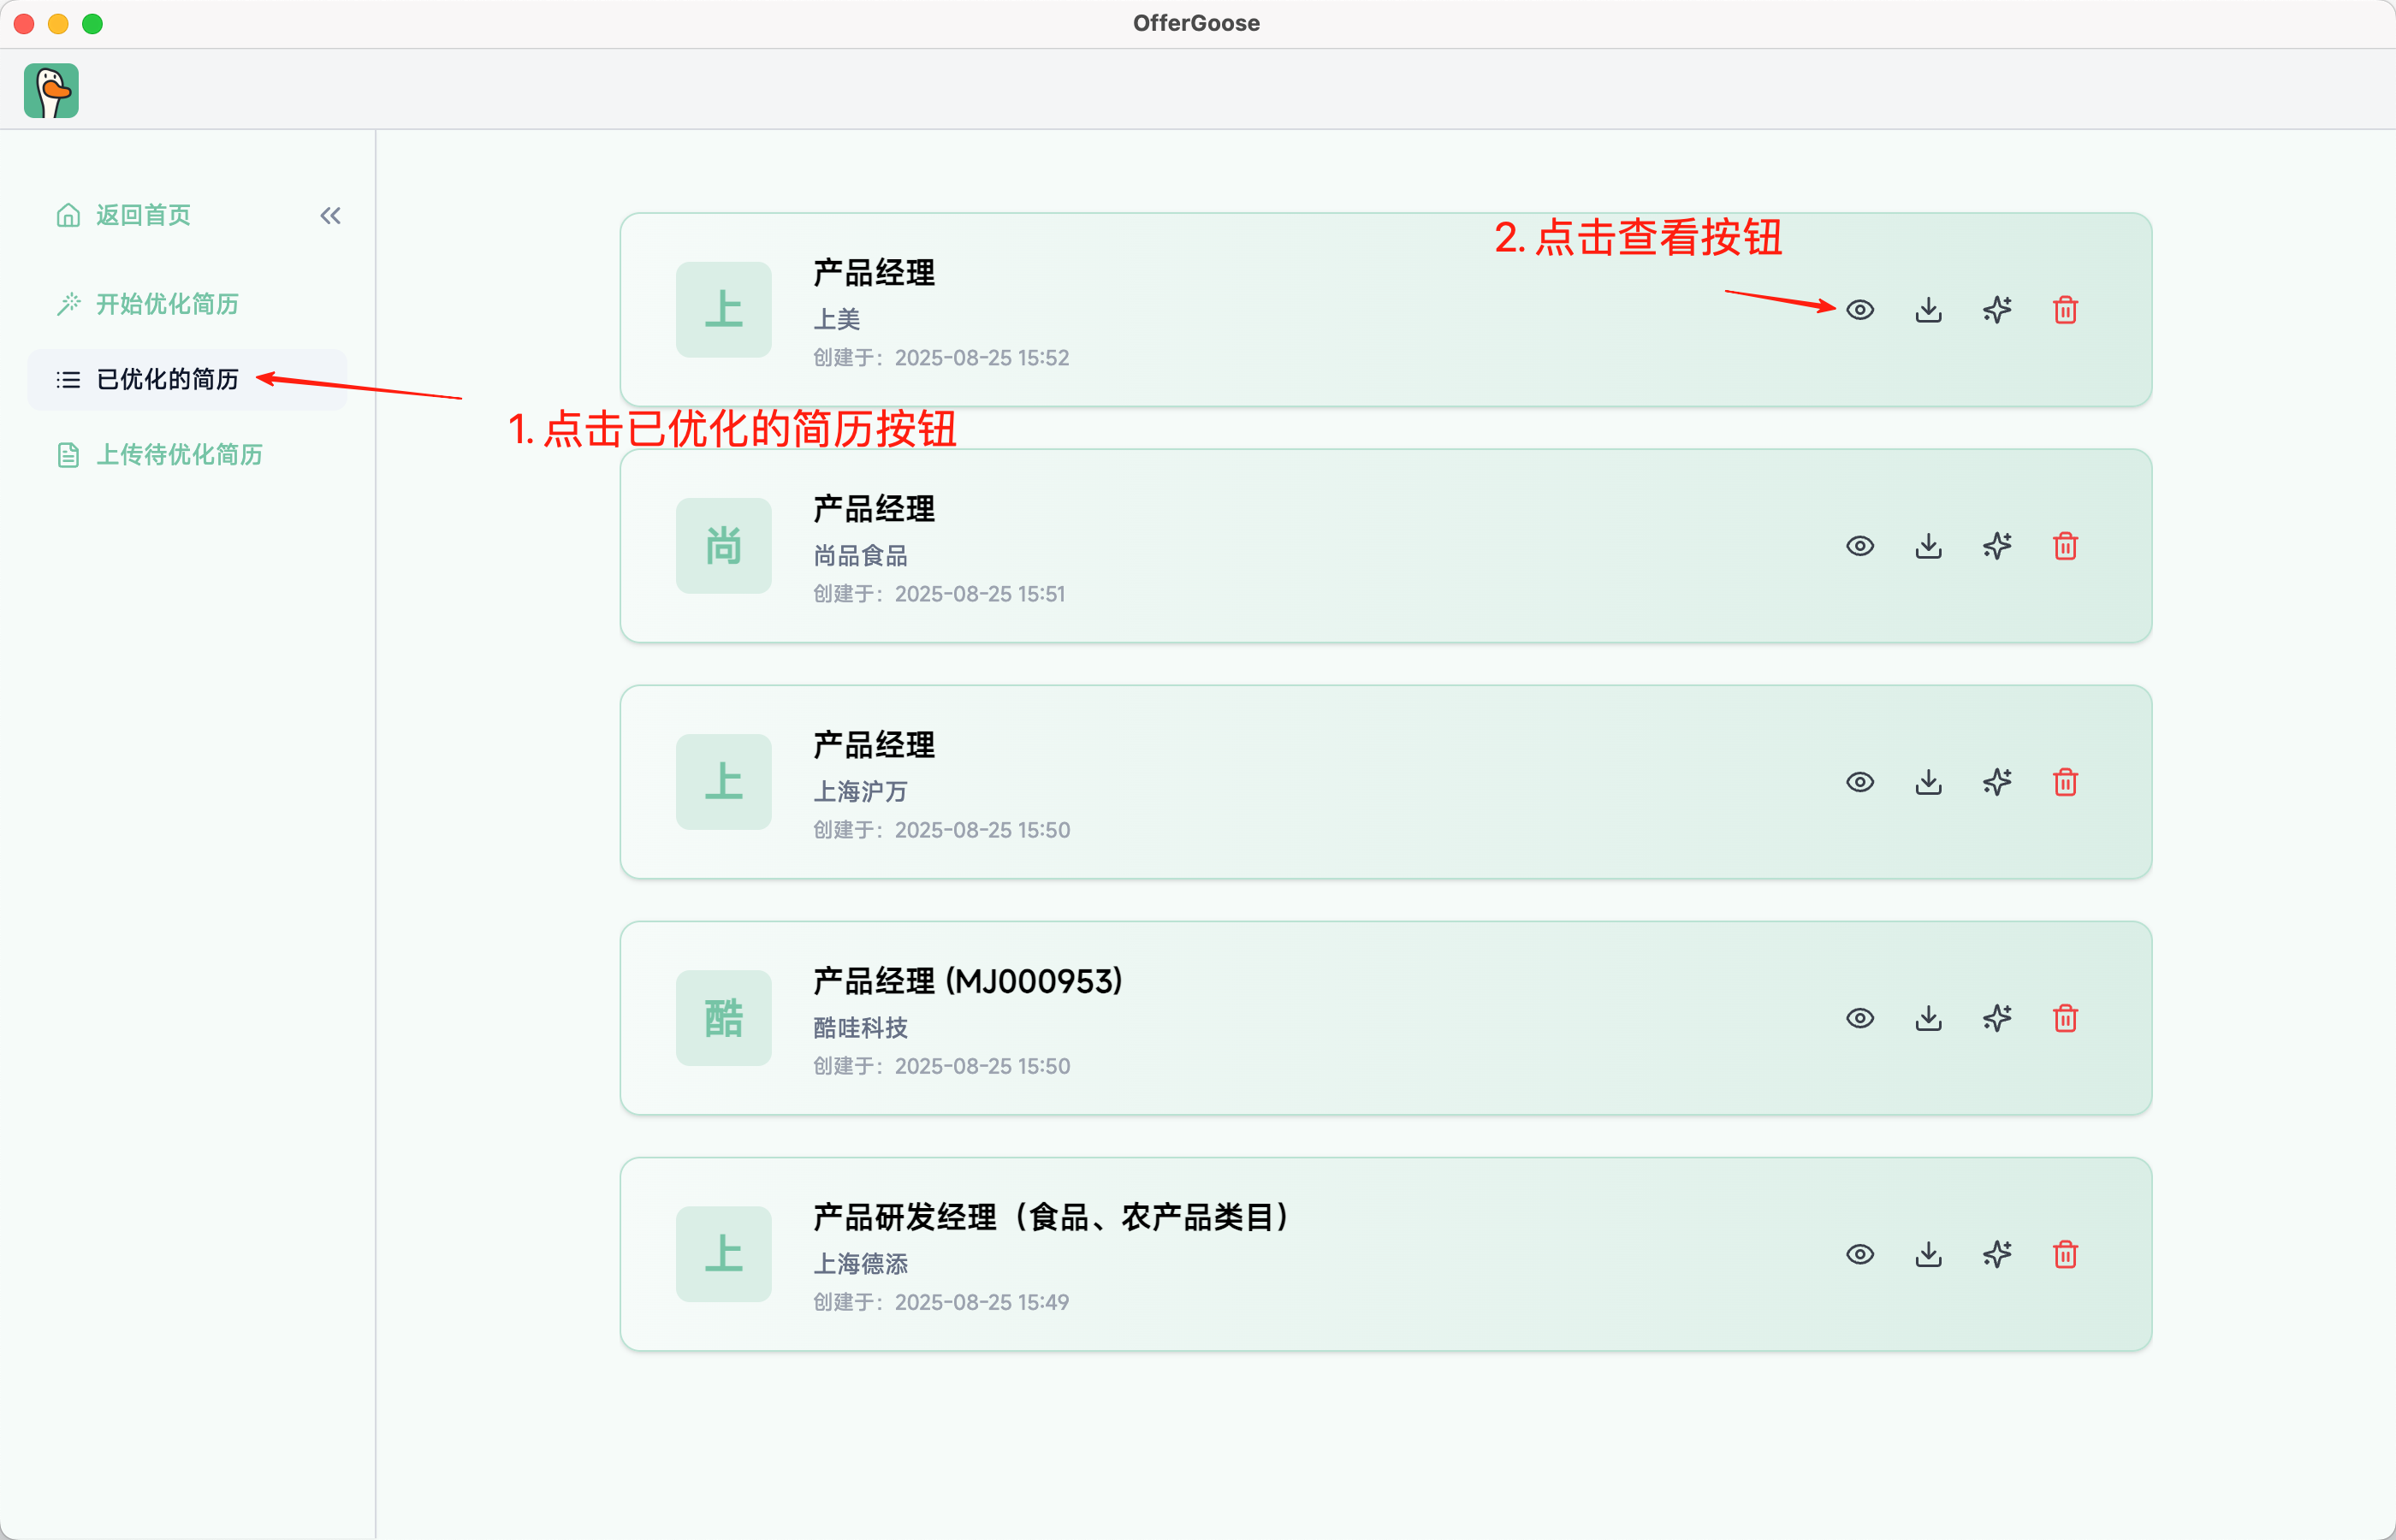2396x1540 pixels.
Task: Click sparkle icon on 上海德添 resume
Action: [1996, 1254]
